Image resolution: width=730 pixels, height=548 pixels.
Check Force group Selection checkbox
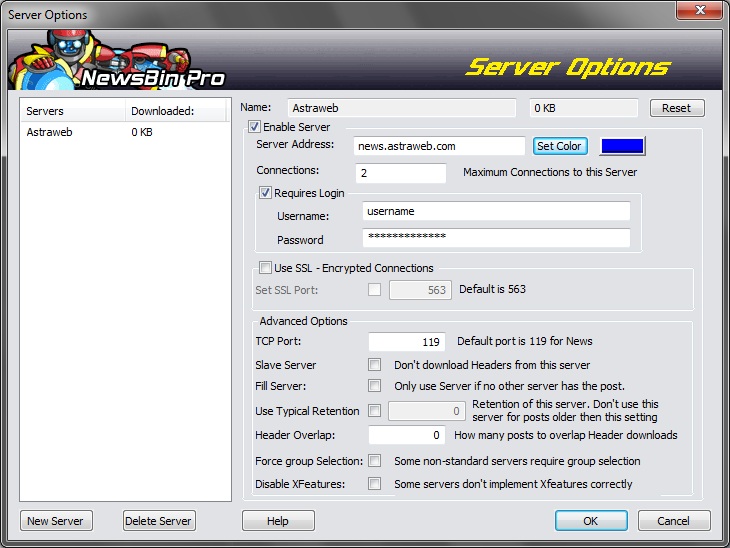(x=374, y=460)
